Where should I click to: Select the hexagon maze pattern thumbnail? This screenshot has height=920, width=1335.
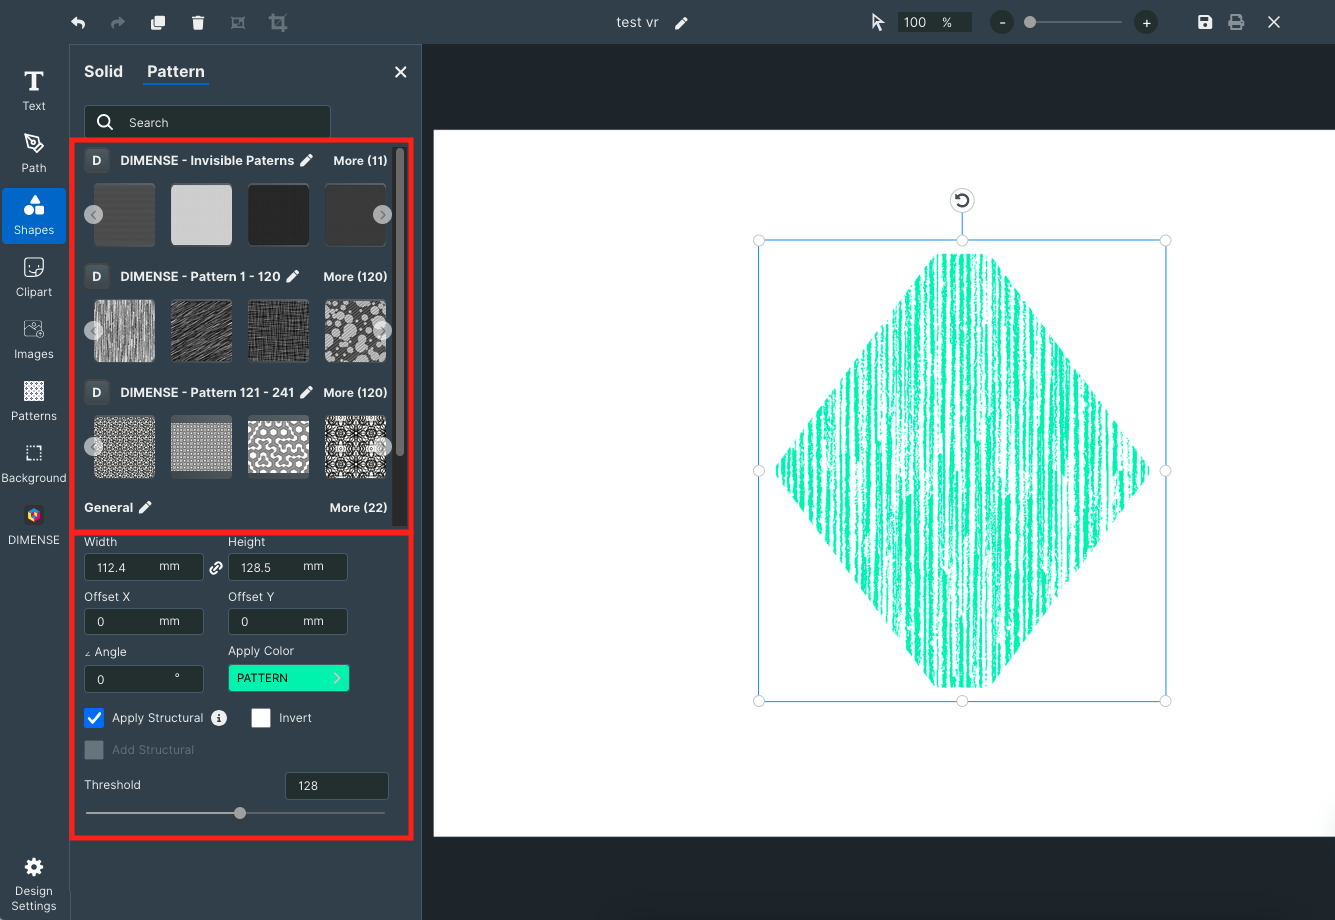tap(278, 446)
